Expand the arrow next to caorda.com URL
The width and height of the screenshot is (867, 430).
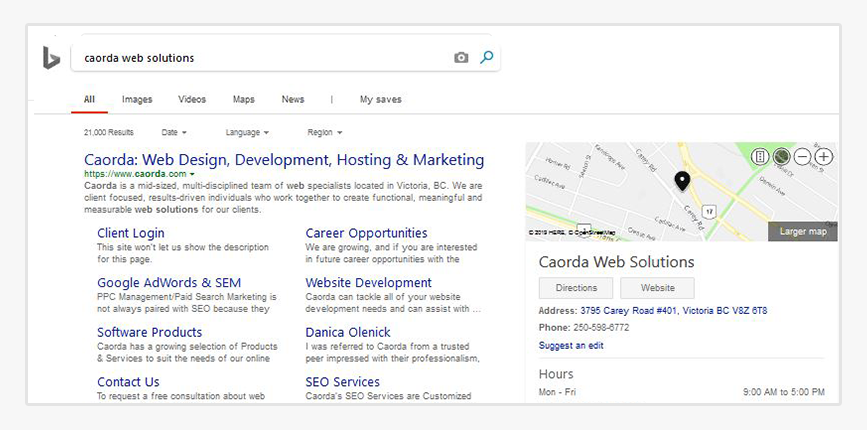[192, 174]
